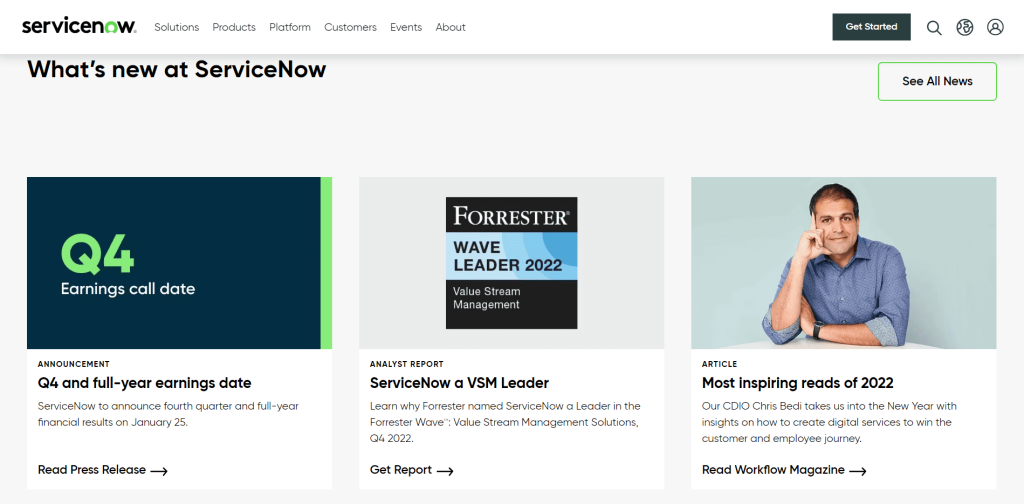Open the Platform menu

[x=290, y=27]
